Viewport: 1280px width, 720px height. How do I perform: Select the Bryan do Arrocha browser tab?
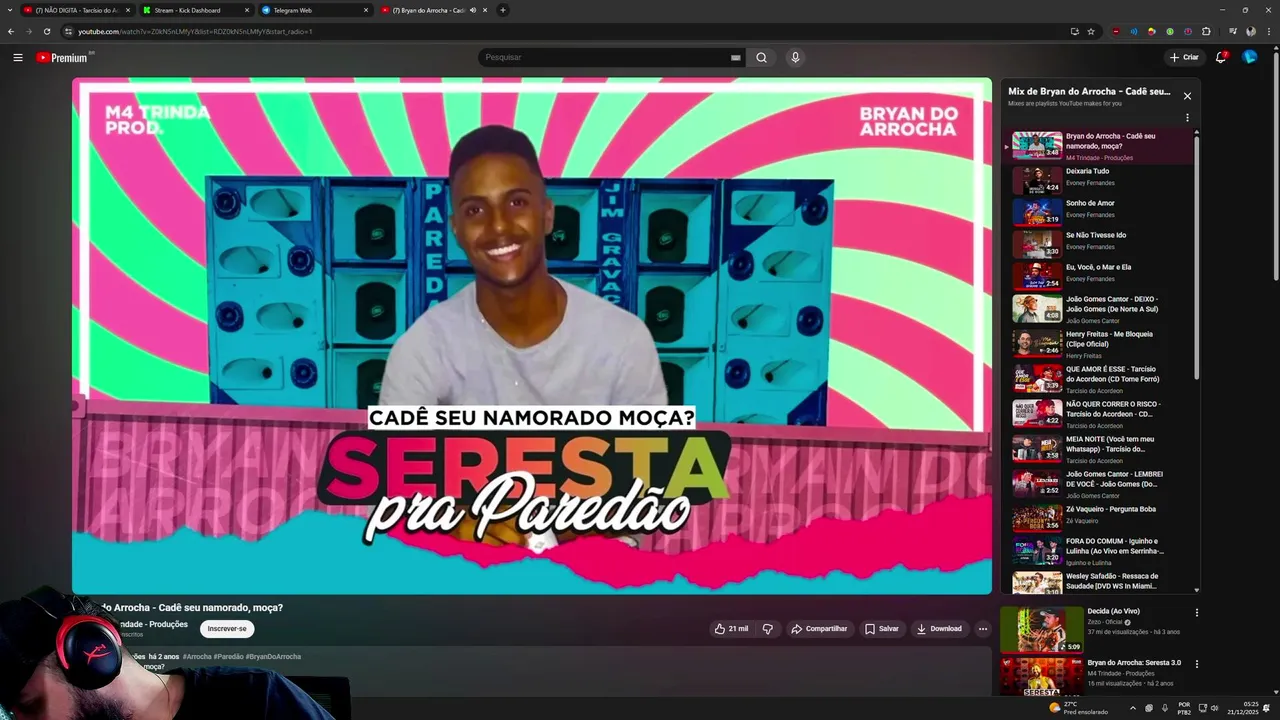435,10
